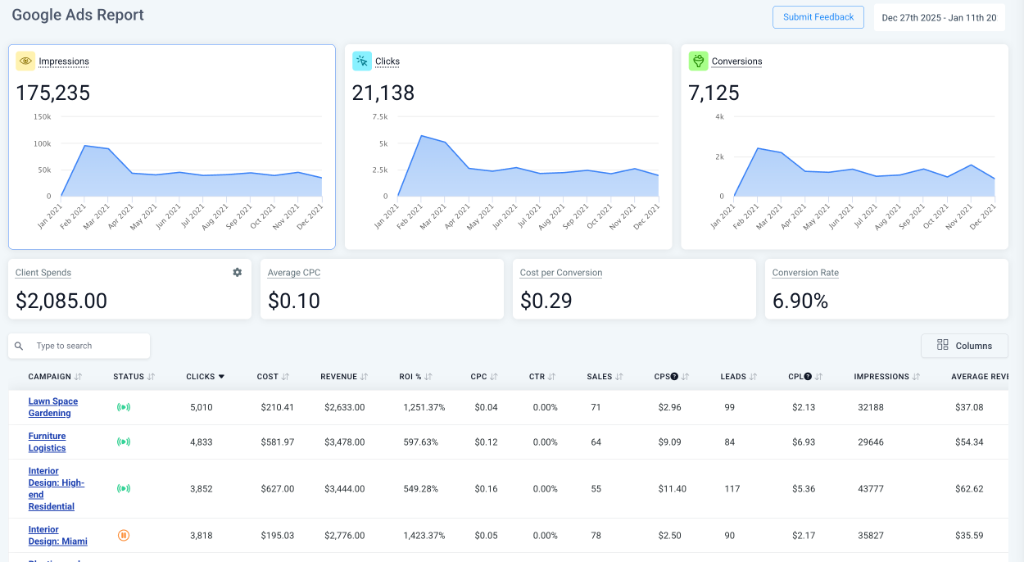Click the Google Ads Report heading
Image resolution: width=1024 pixels, height=562 pixels.
(78, 15)
